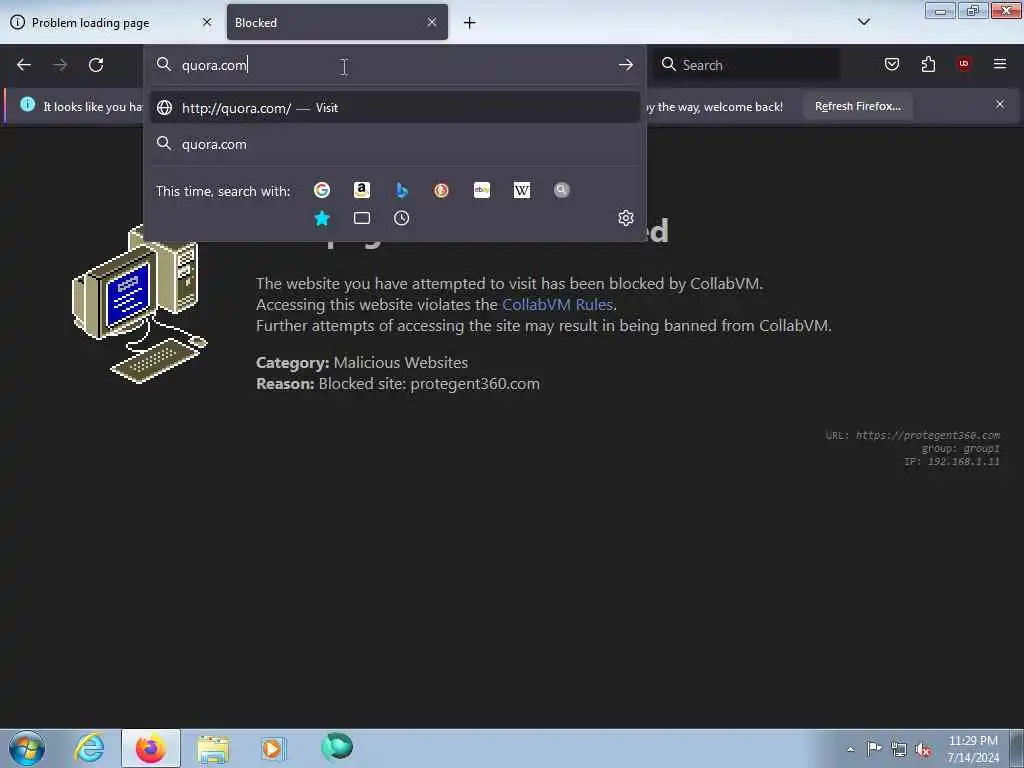
Task: Click the 'Reason: Blocked site' line
Action: pyautogui.click(x=398, y=383)
